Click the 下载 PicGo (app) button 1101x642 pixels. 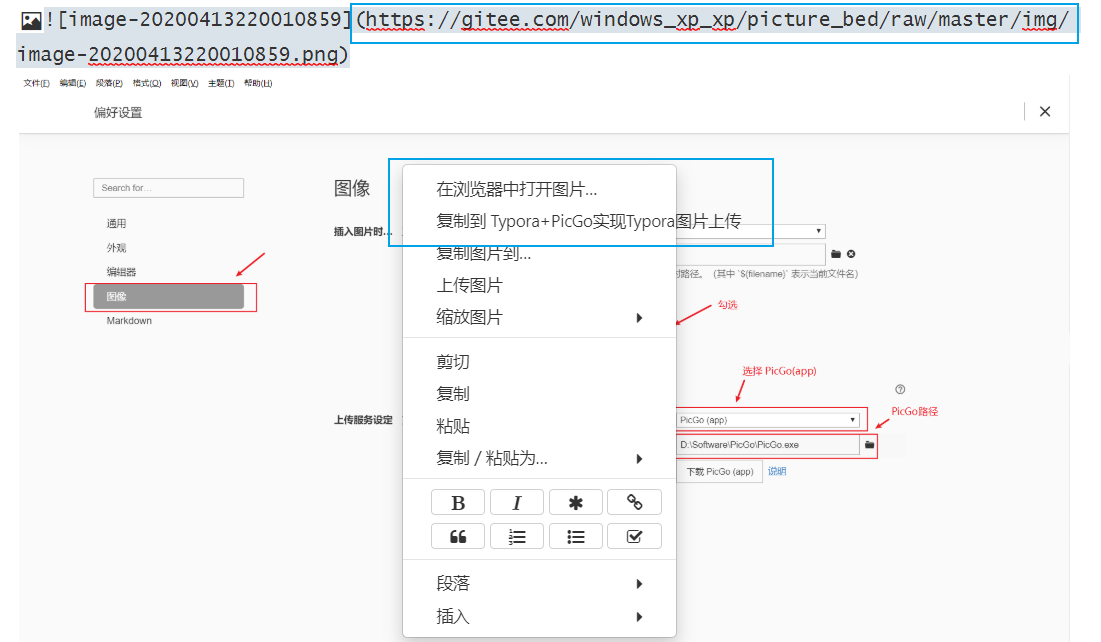point(720,471)
